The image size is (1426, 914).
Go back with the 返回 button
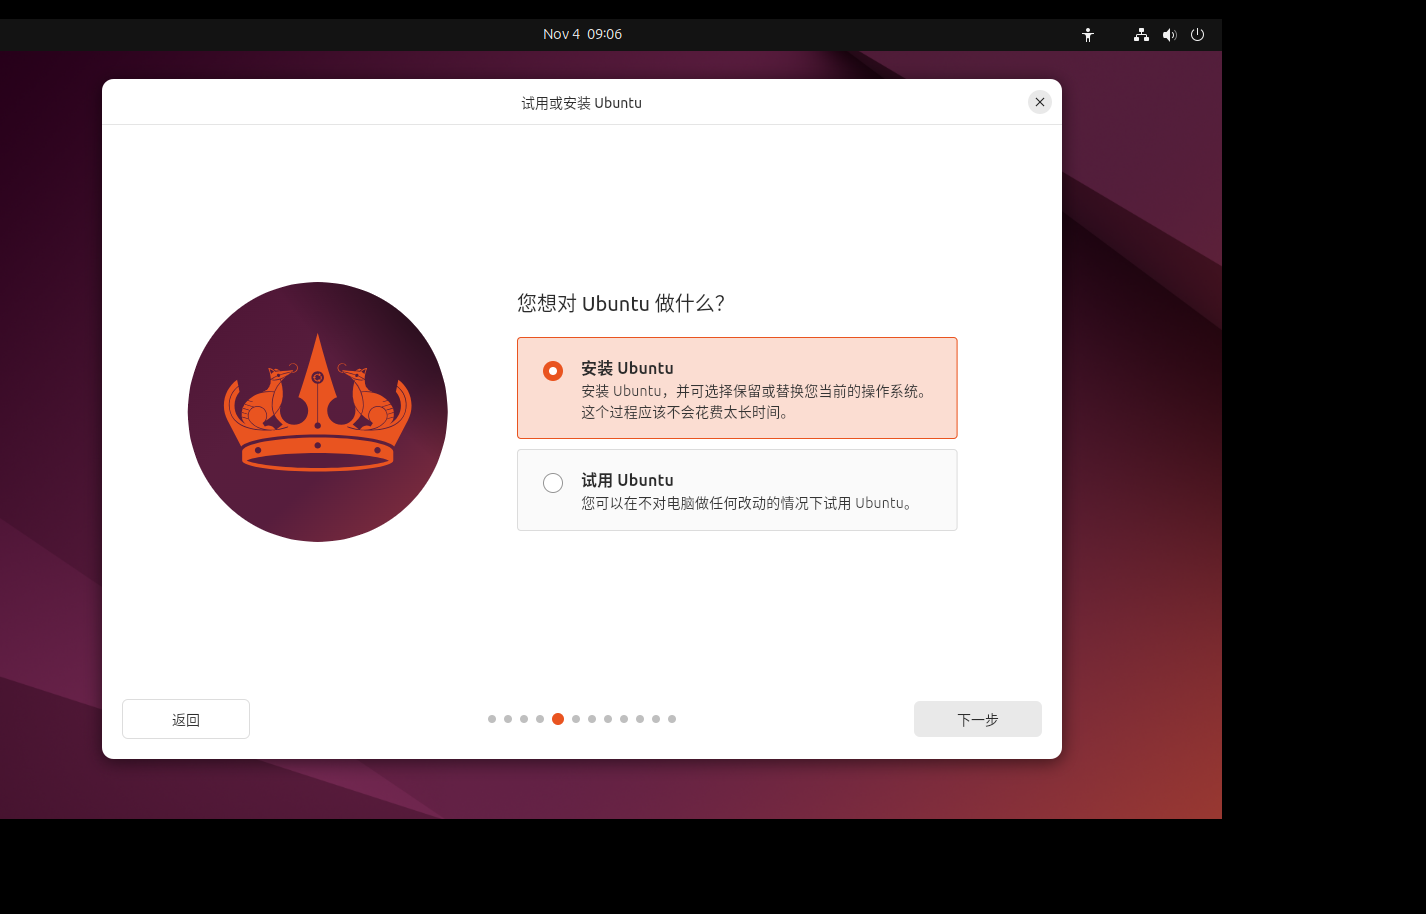point(186,719)
